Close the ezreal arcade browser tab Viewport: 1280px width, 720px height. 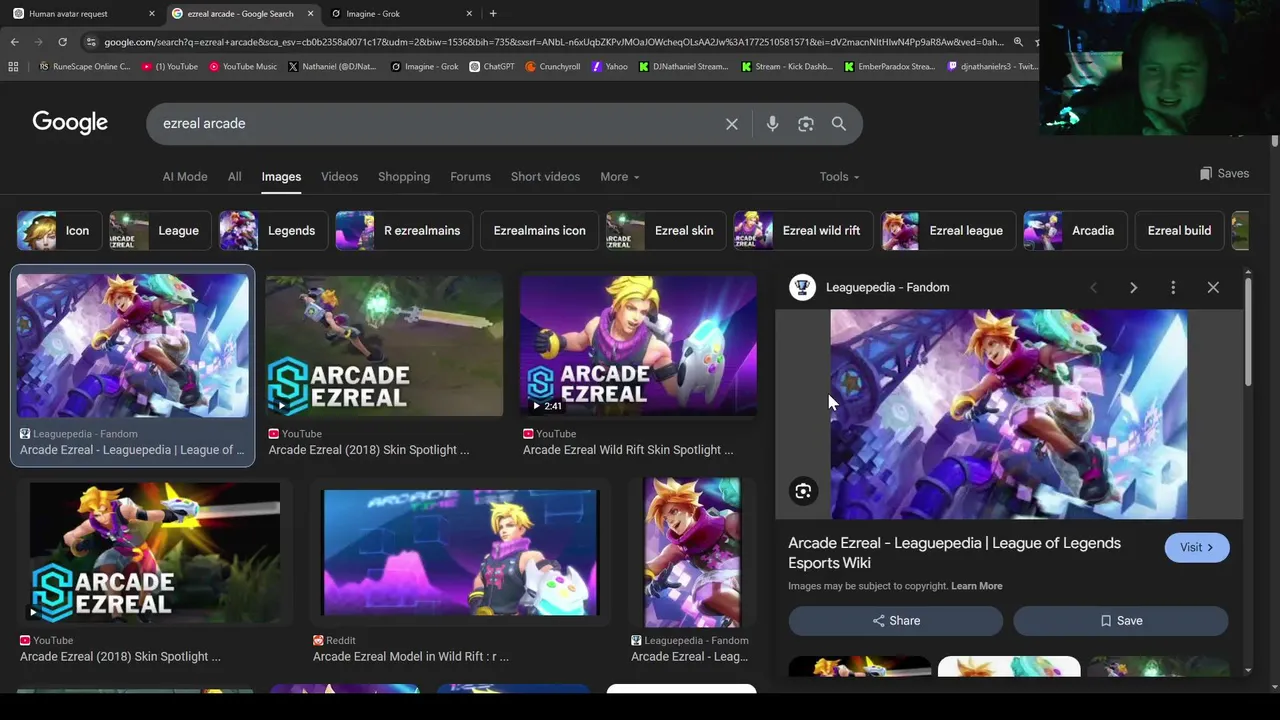coord(310,14)
